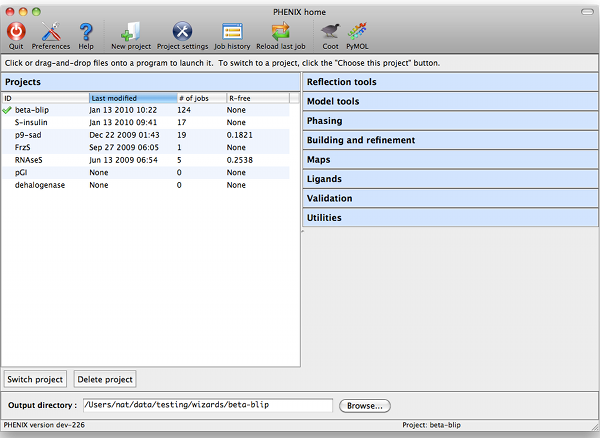This screenshot has height=438, width=600.
Task: Expand the Model tools section
Action: pyautogui.click(x=450, y=101)
